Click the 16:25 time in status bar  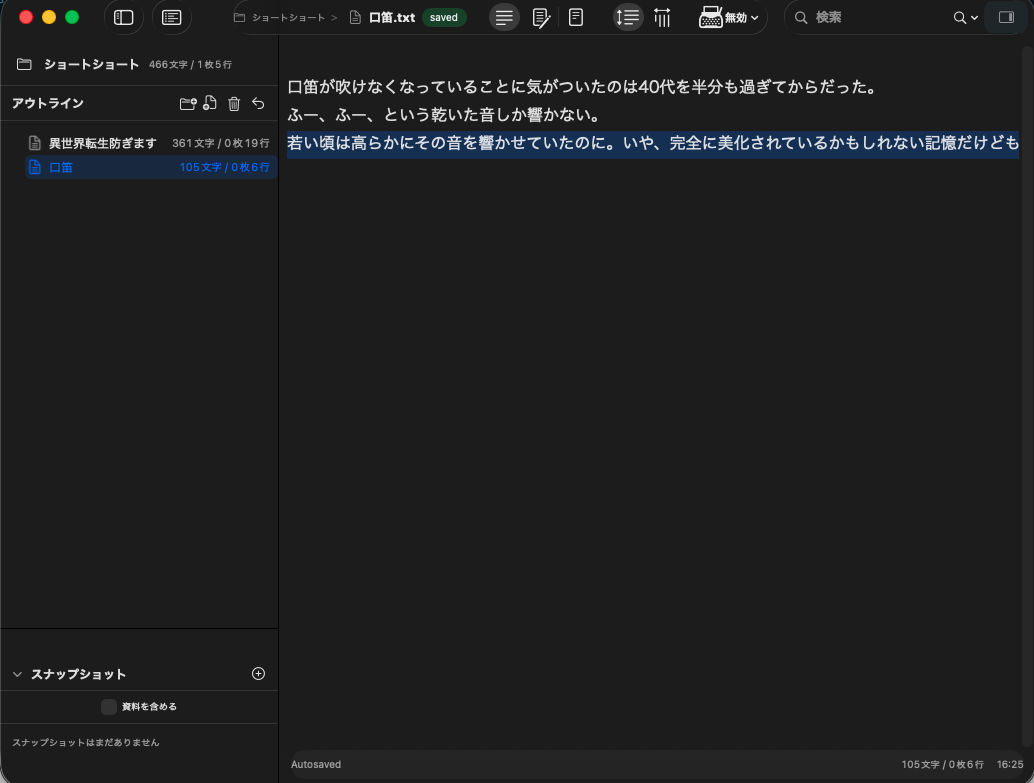pyautogui.click(x=1010, y=765)
